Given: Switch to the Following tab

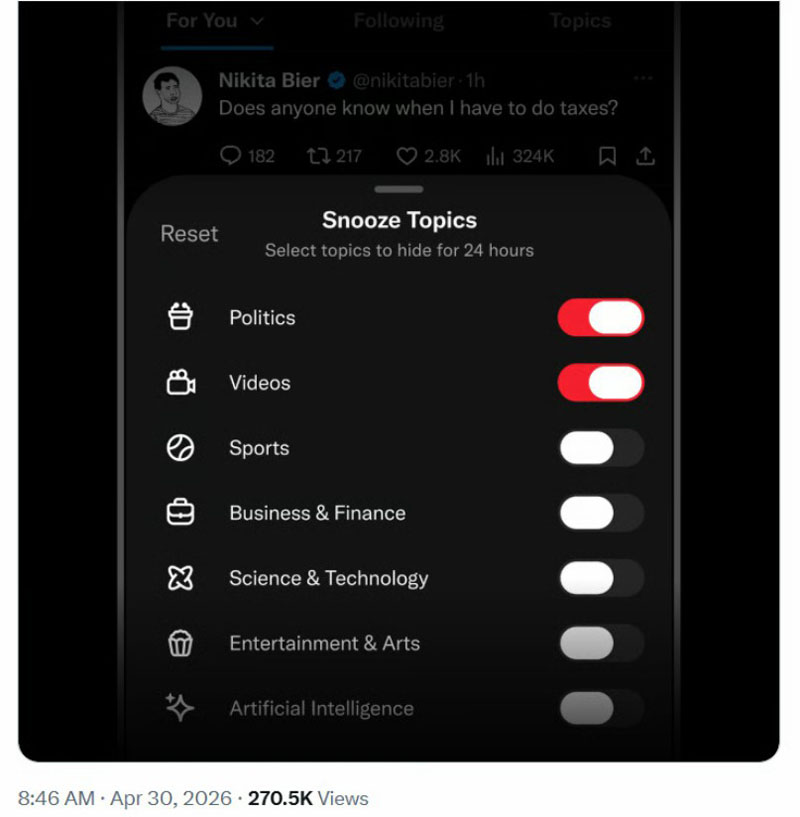Looking at the screenshot, I should tap(398, 21).
